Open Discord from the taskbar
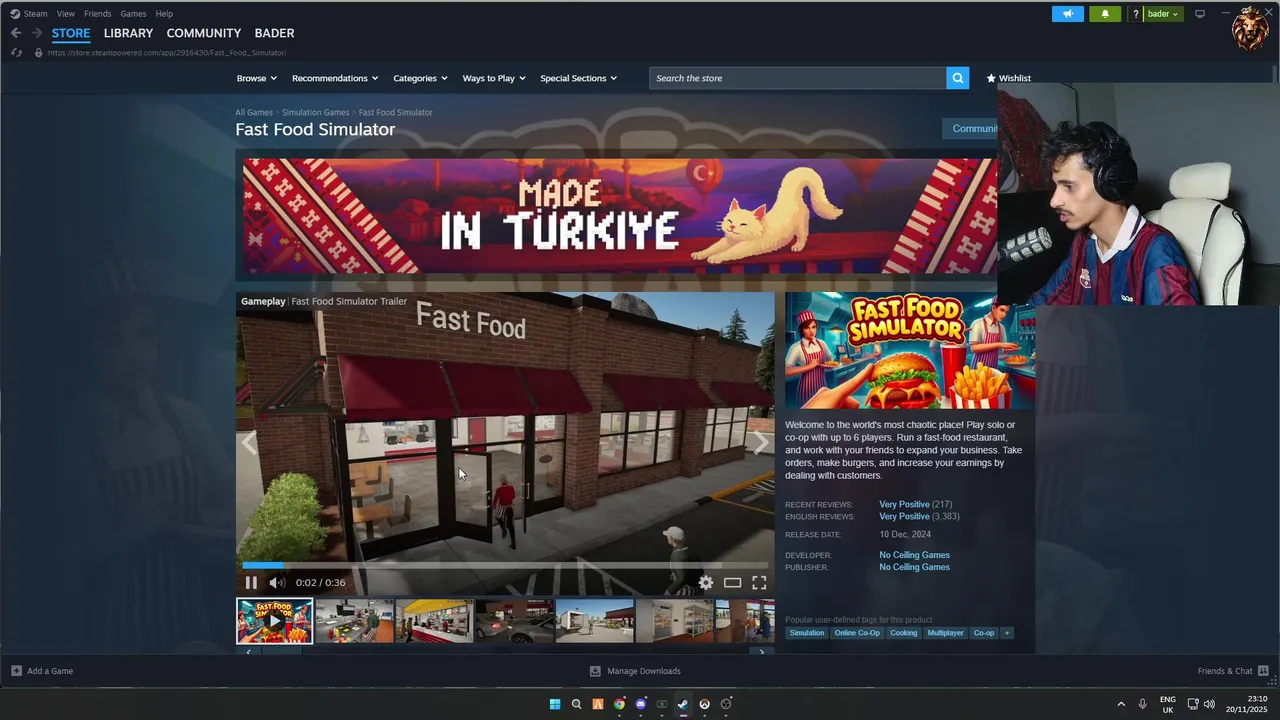 coord(641,704)
